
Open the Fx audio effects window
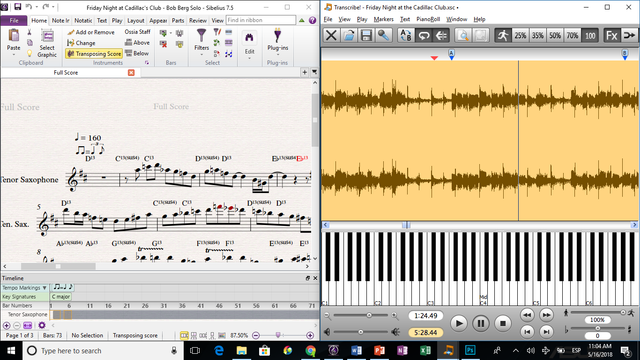coord(611,36)
